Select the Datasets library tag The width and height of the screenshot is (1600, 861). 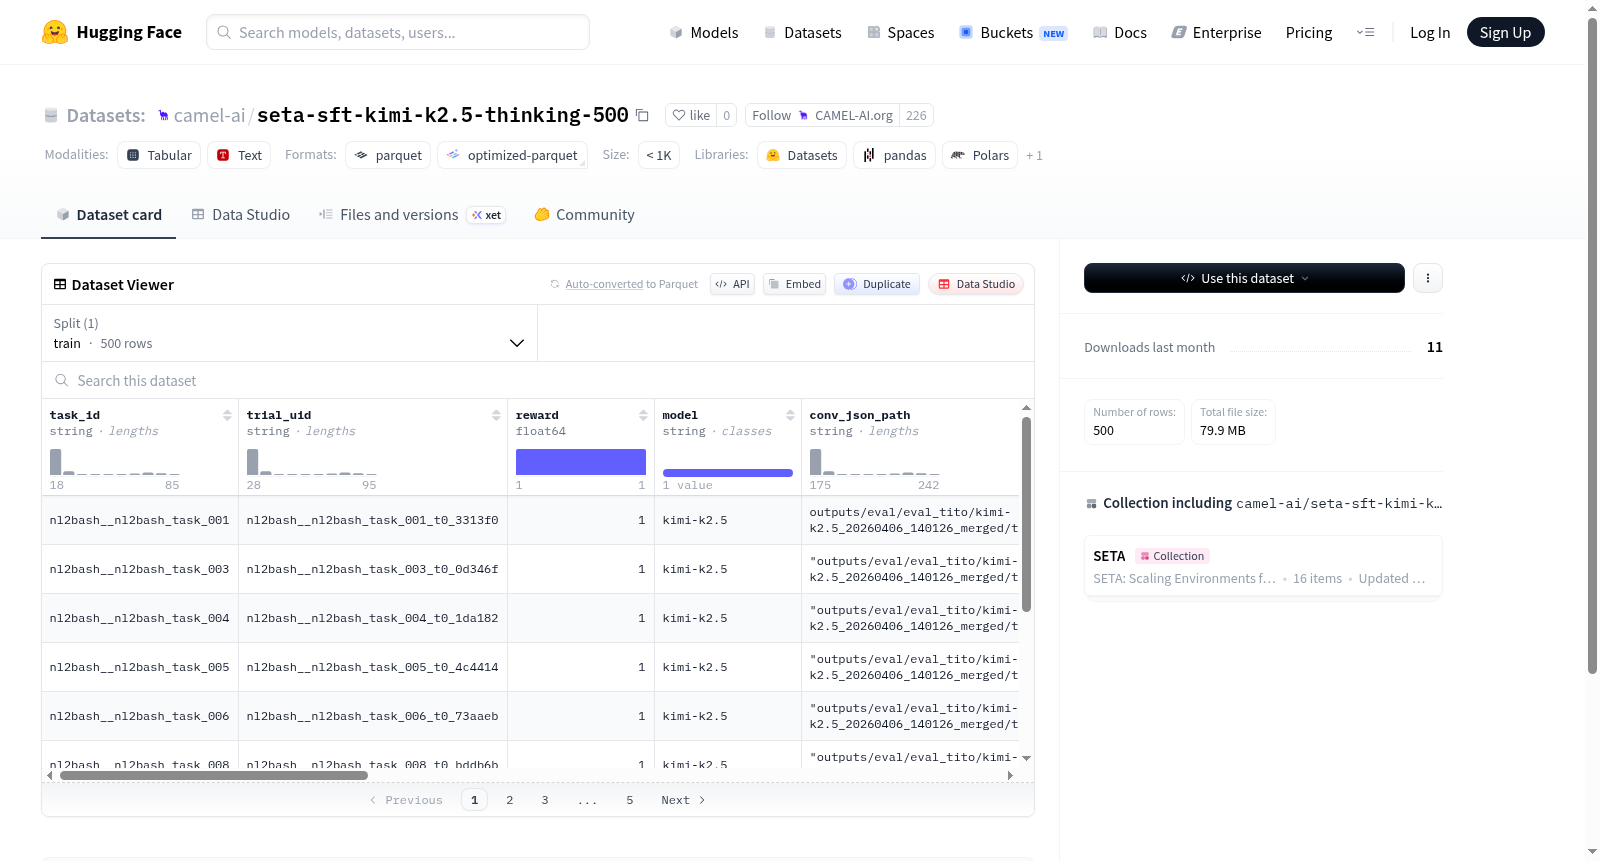pyautogui.click(x=802, y=155)
